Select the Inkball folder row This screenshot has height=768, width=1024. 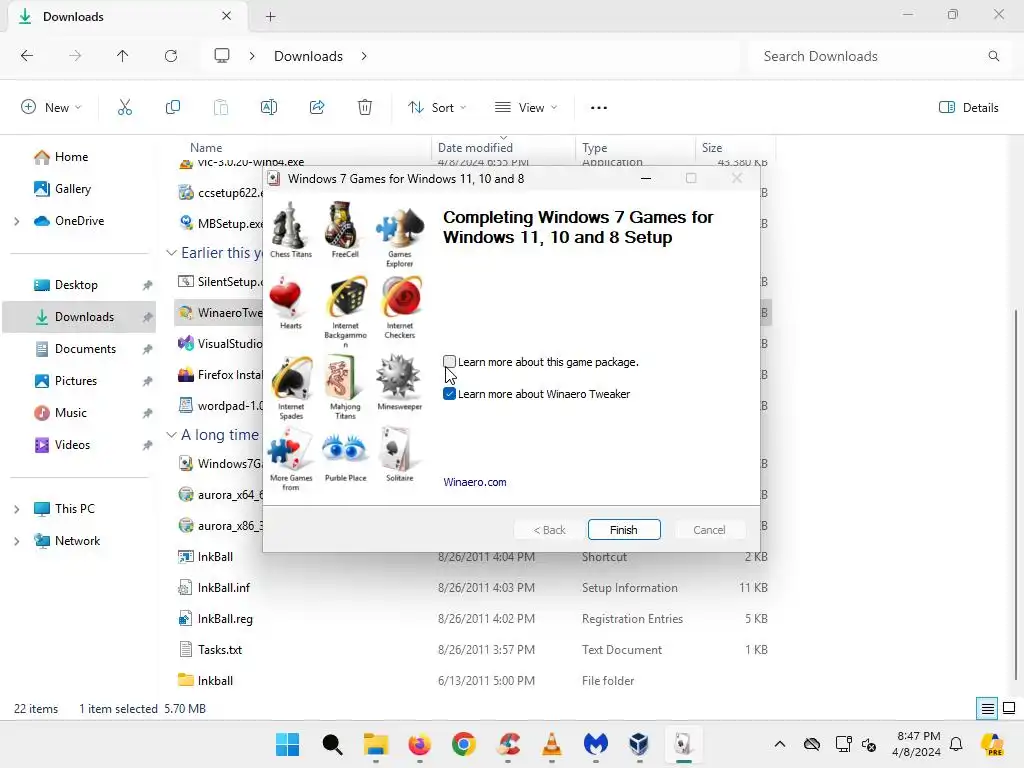point(473,680)
